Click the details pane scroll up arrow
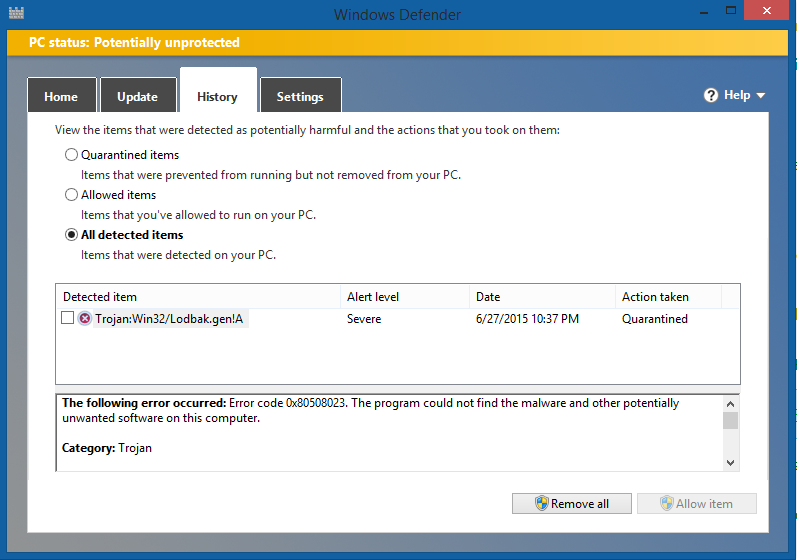797x560 pixels. point(730,404)
